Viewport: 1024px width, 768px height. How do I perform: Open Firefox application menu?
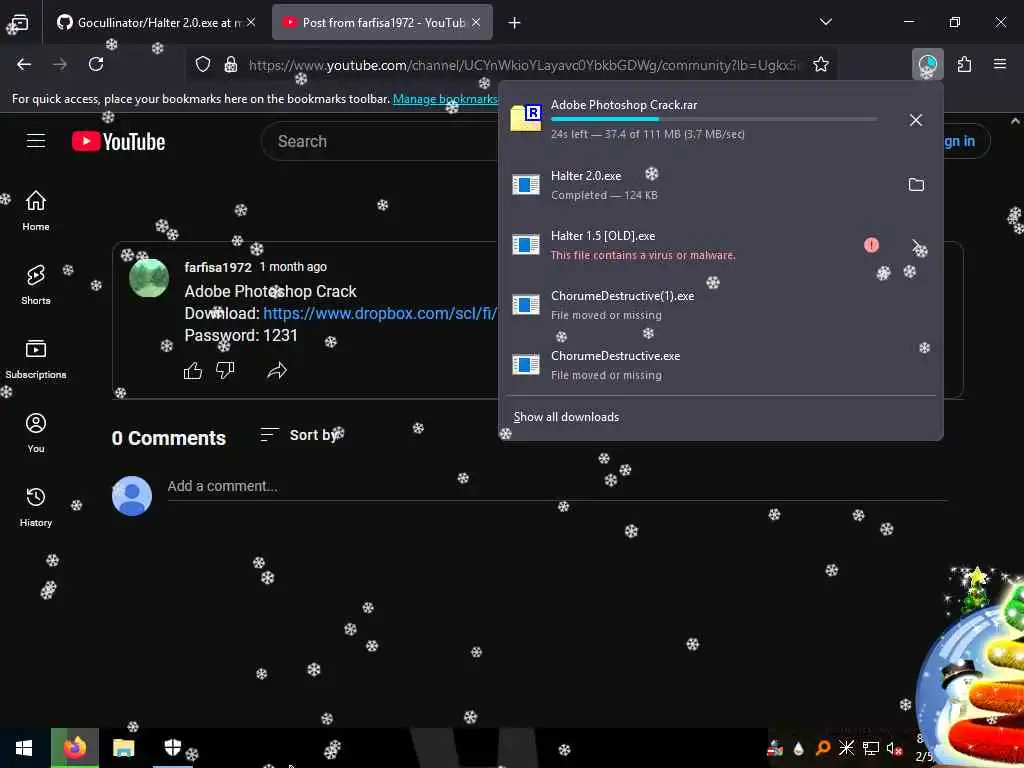pyautogui.click(x=1000, y=64)
